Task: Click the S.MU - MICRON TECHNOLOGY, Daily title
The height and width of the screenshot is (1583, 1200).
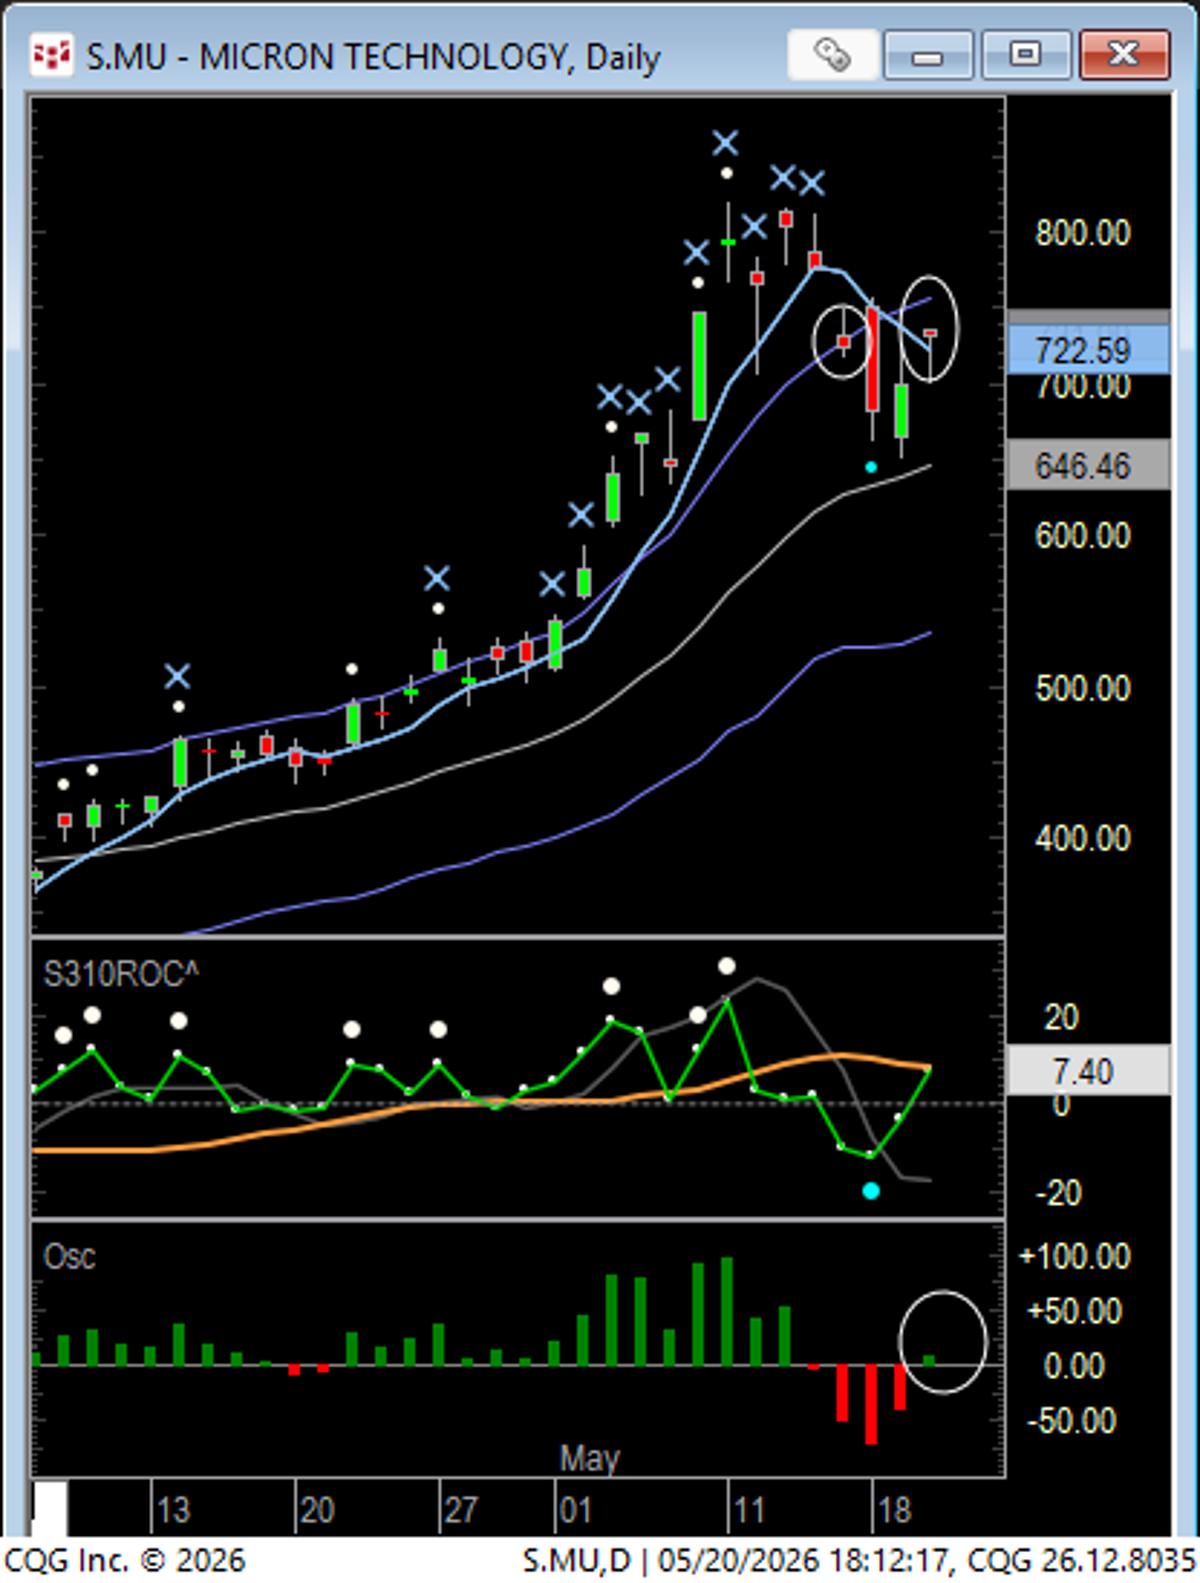Action: tap(373, 57)
